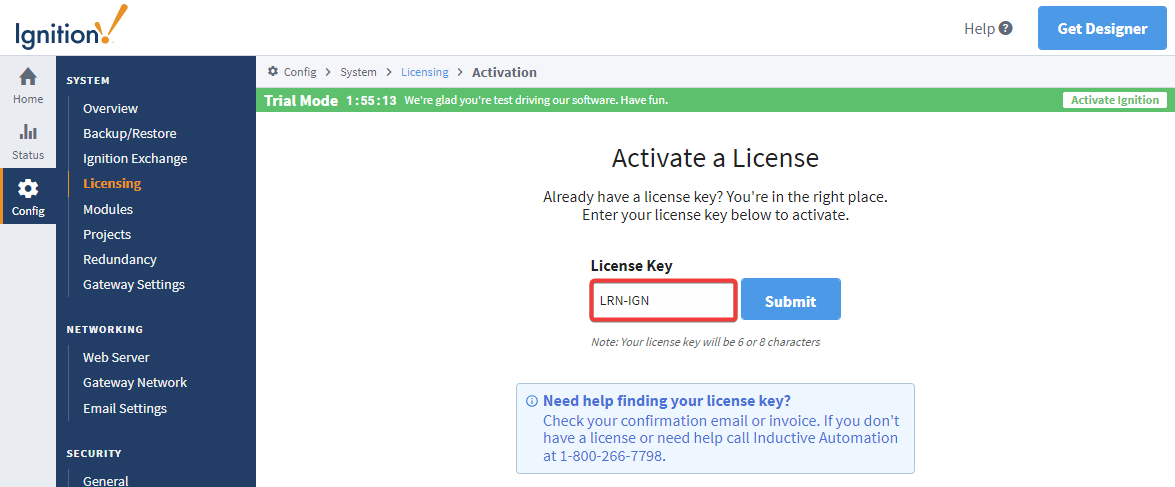Viewport: 1175px width, 487px height.
Task: Click the info icon in help box
Action: coord(532,400)
